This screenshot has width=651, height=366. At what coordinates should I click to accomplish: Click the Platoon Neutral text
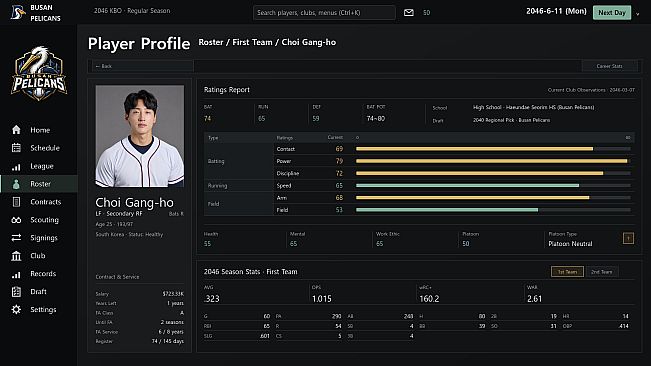click(x=570, y=244)
